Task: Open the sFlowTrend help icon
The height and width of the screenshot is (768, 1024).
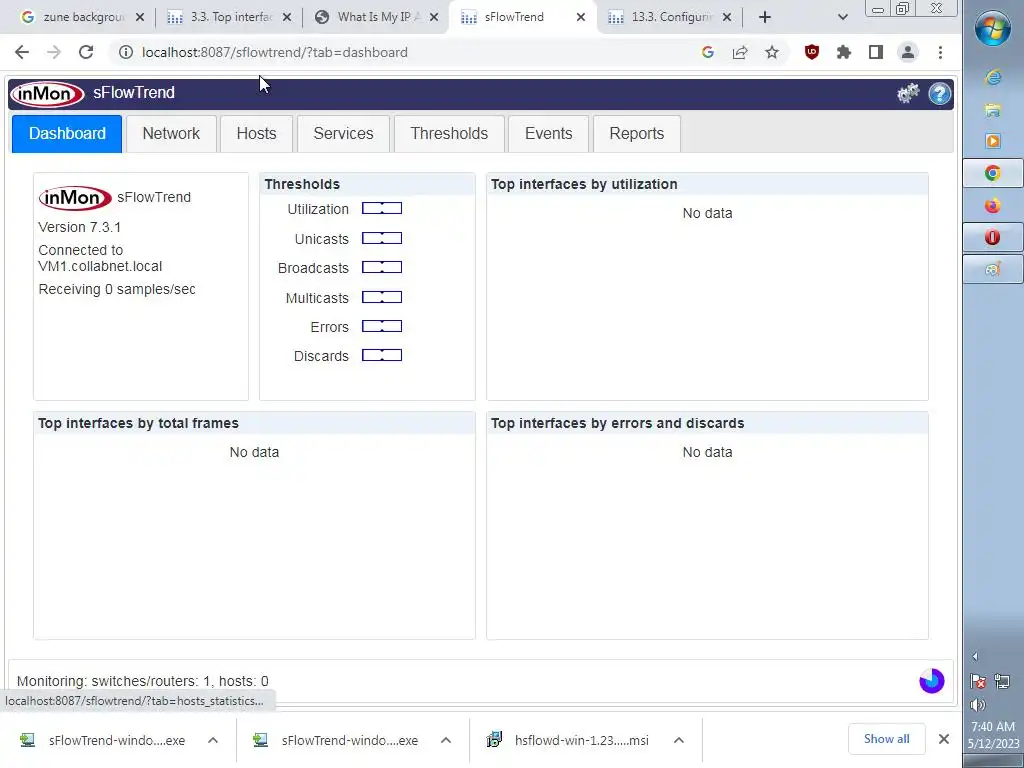Action: pos(940,93)
